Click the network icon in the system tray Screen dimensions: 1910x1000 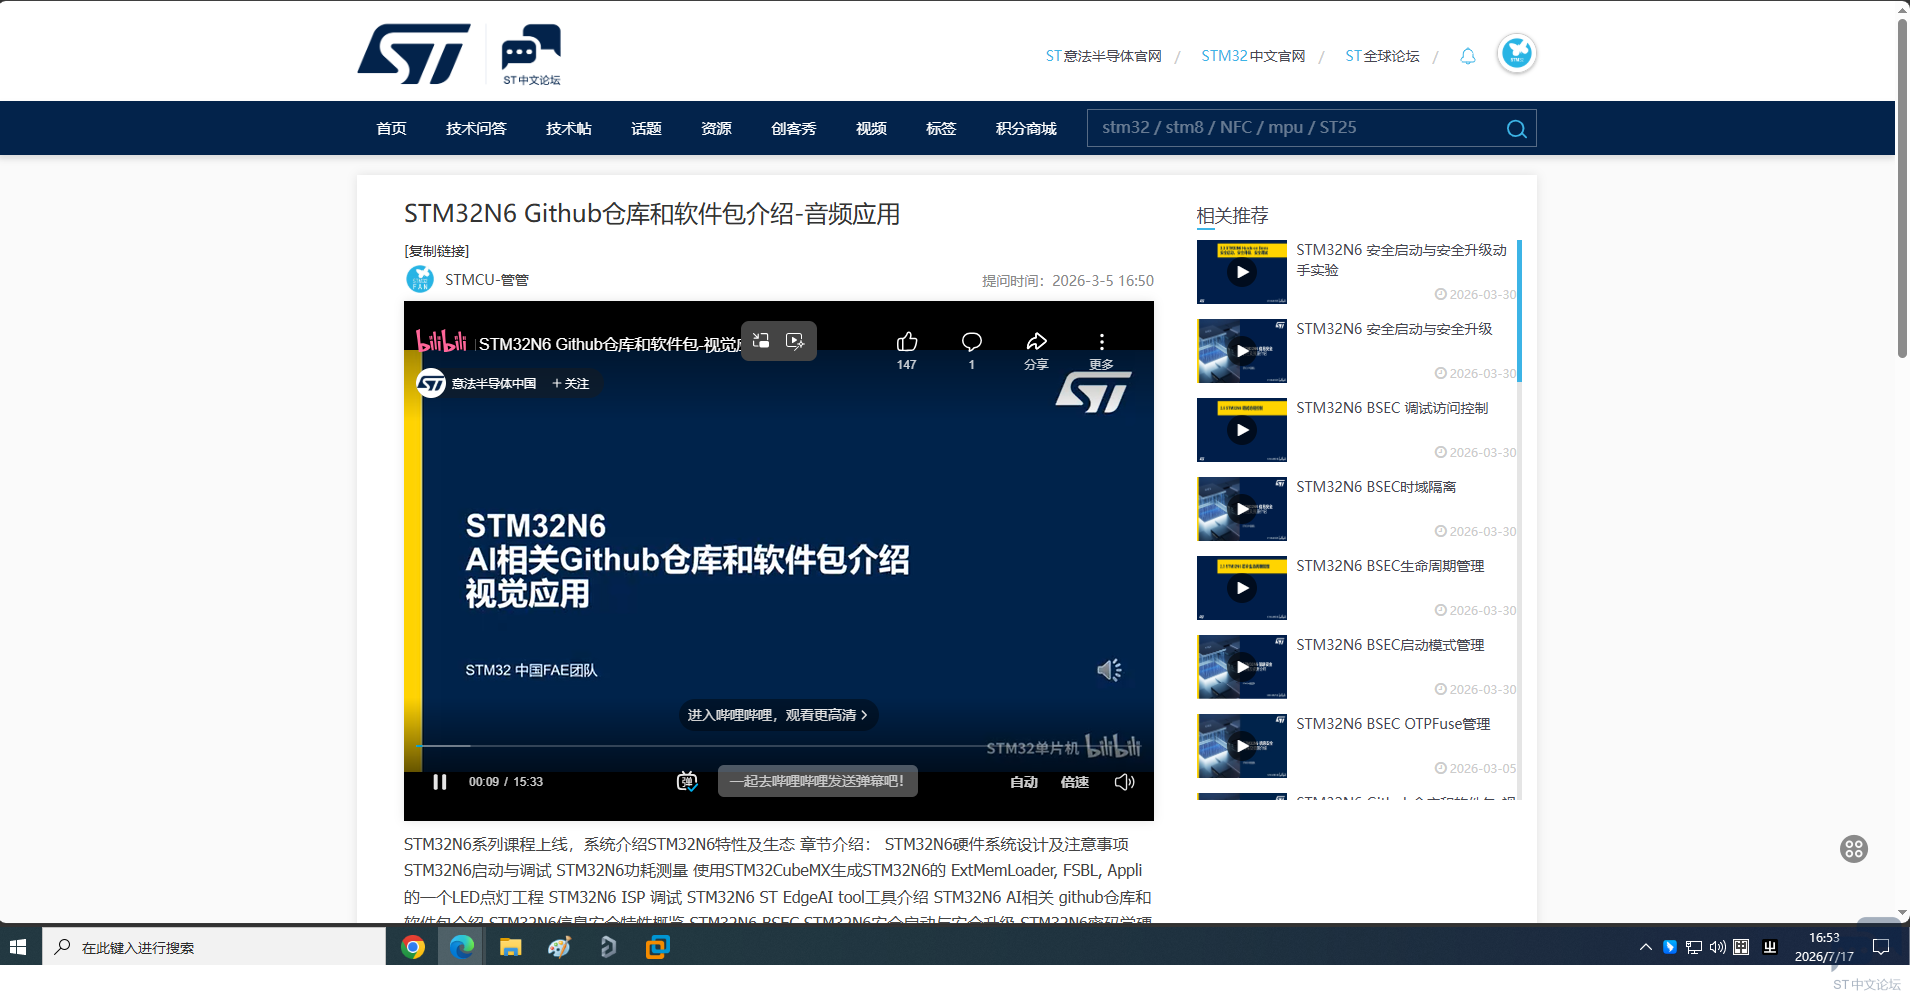tap(1693, 947)
